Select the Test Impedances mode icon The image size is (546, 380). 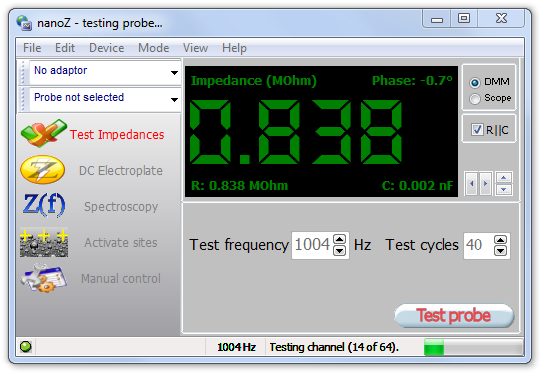(x=44, y=134)
